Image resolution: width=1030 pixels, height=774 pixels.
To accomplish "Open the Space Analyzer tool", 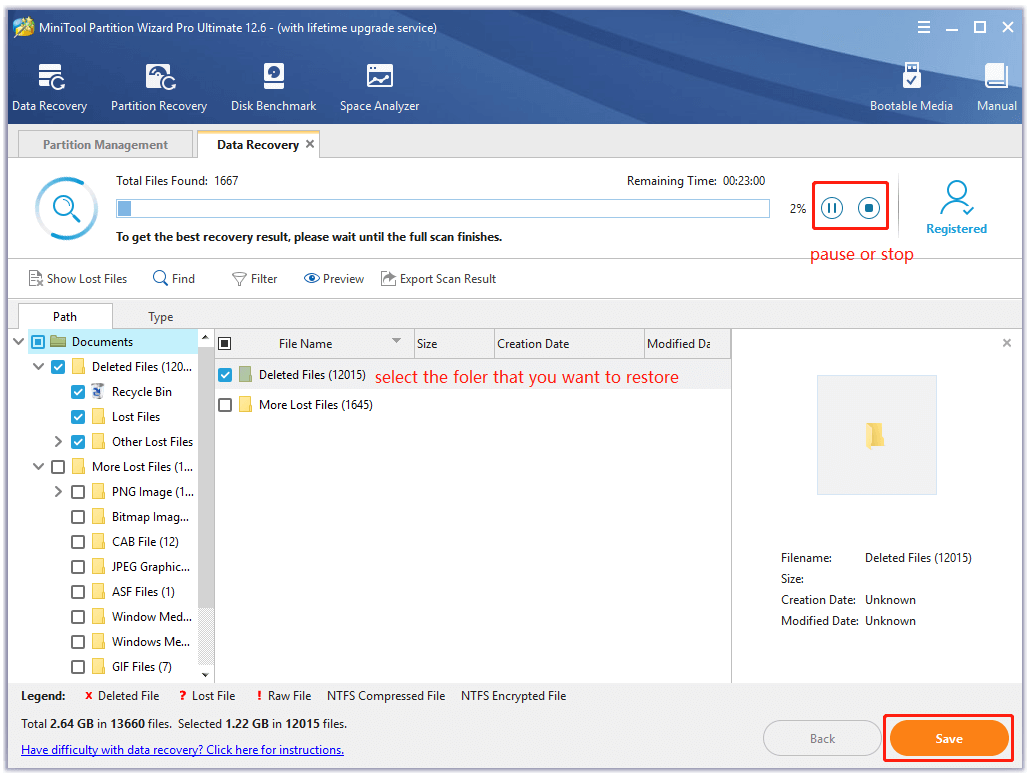I will click(x=379, y=78).
